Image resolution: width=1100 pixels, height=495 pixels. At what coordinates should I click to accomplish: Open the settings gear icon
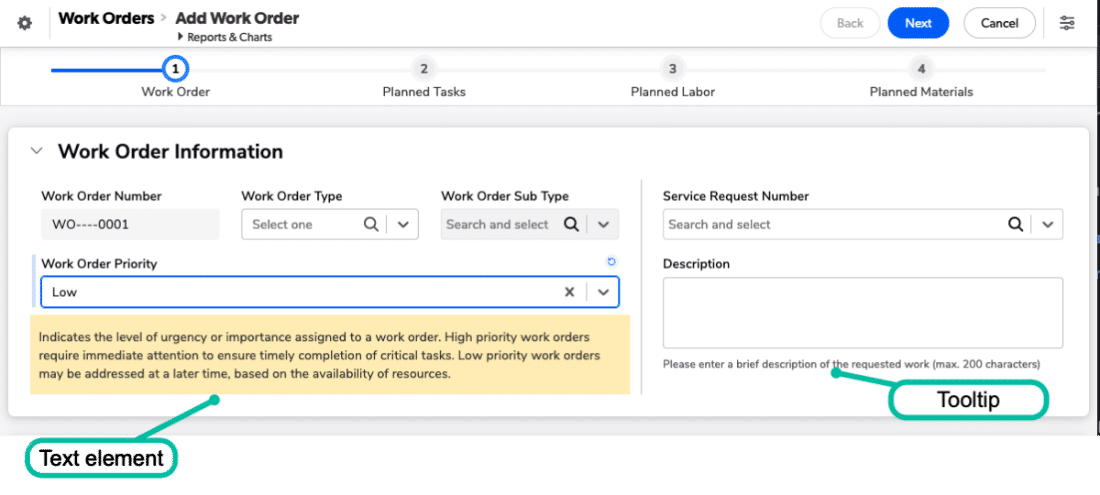pyautogui.click(x=25, y=23)
